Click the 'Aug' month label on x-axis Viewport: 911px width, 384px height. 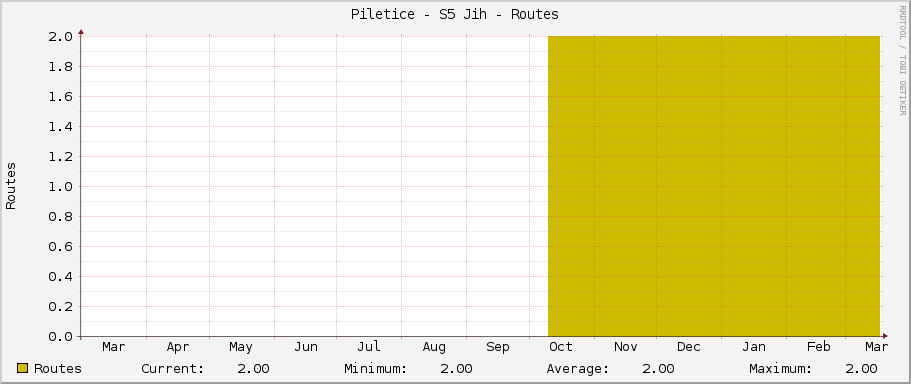coord(434,347)
